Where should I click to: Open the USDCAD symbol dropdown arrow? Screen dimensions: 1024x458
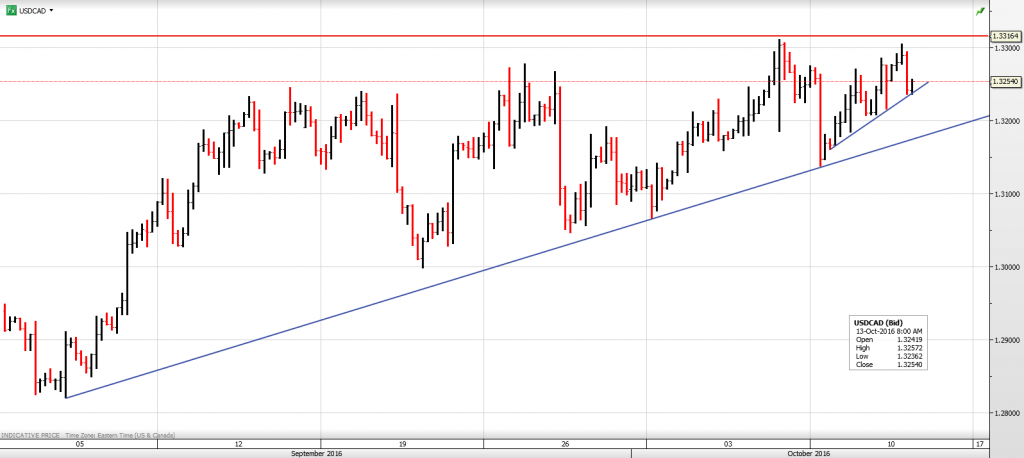point(51,10)
